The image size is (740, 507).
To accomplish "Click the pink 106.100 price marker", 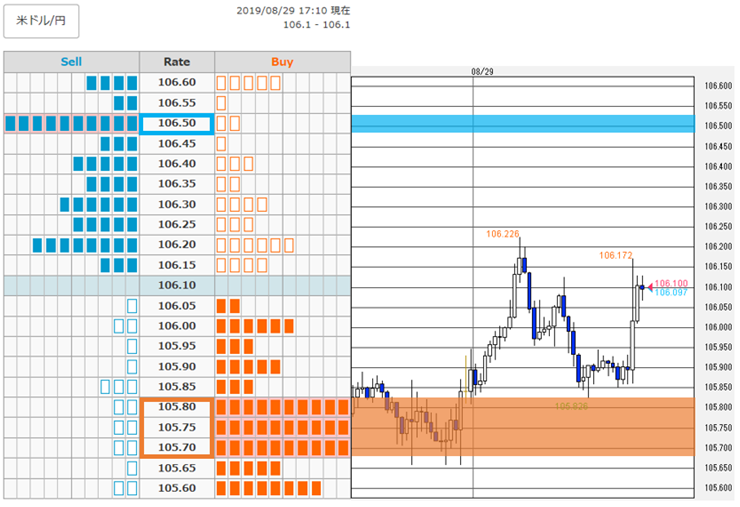I will click(671, 284).
